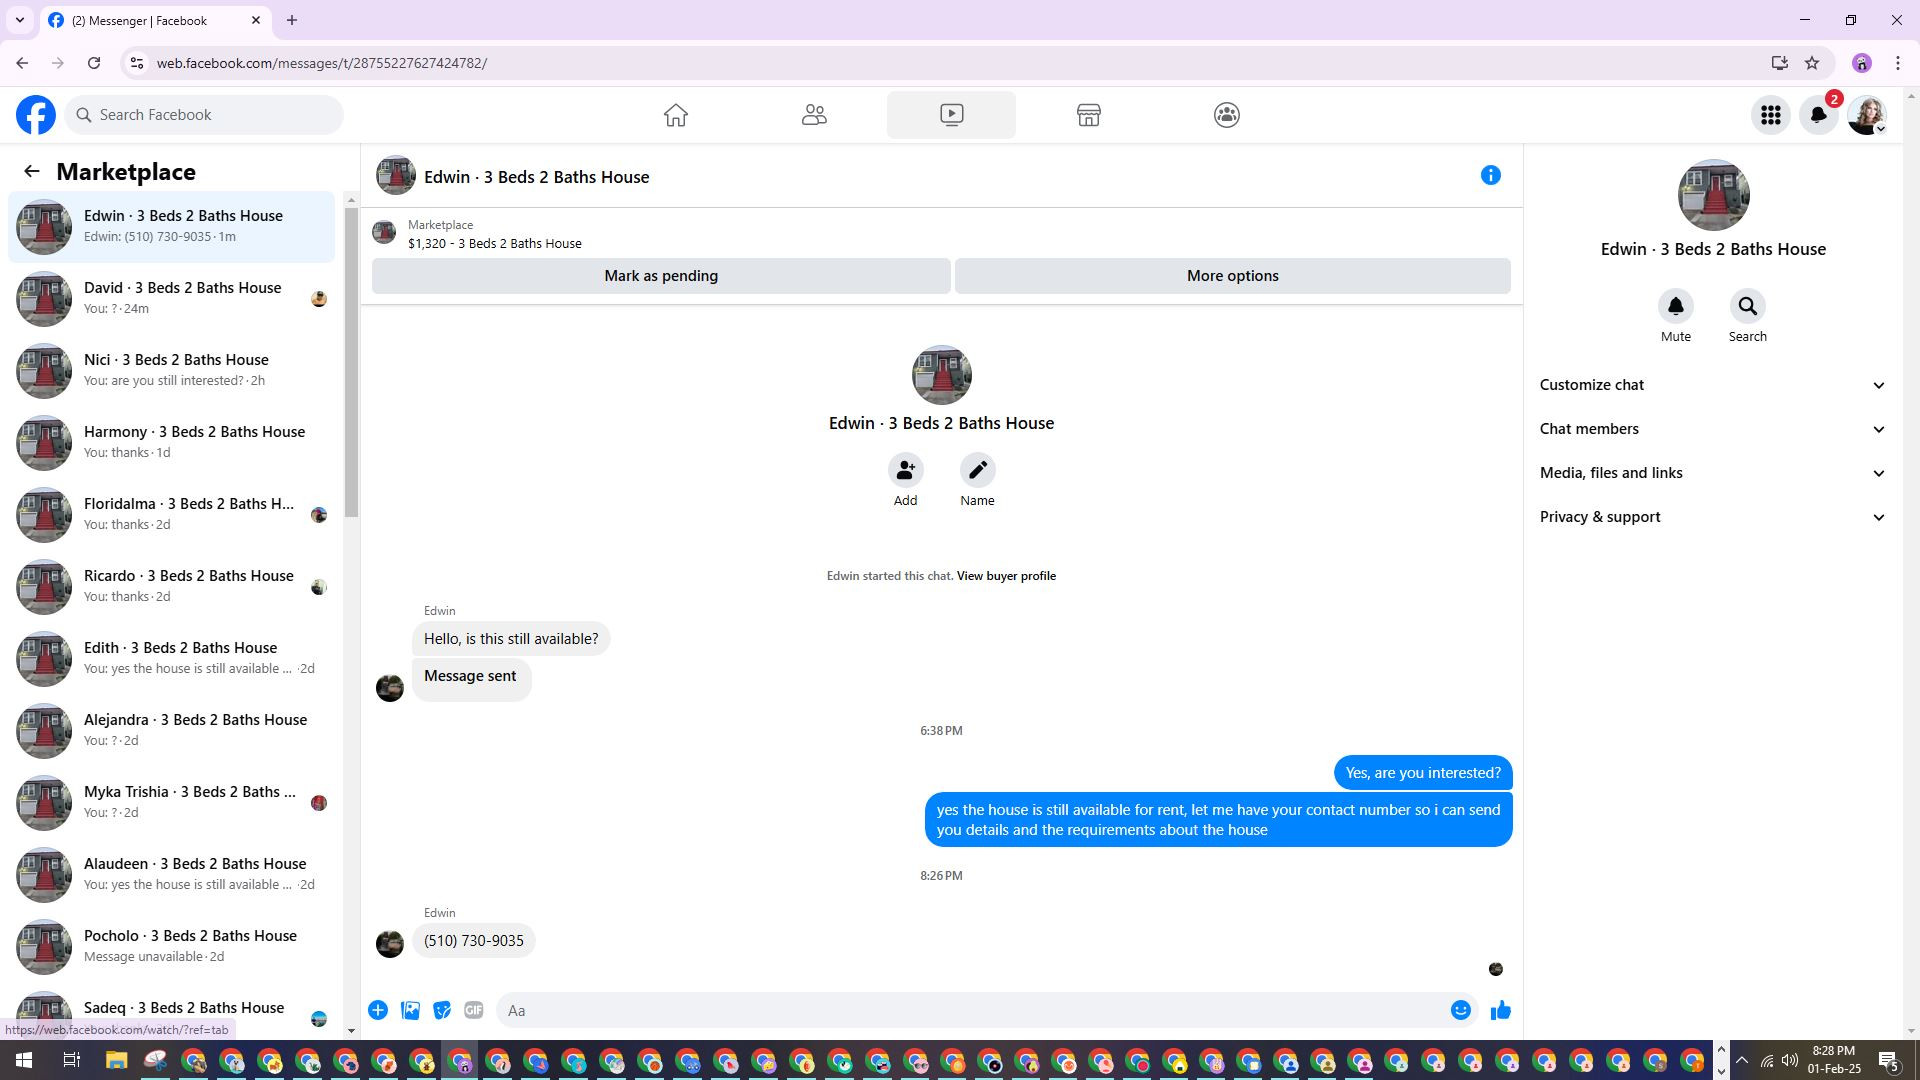The width and height of the screenshot is (1920, 1080).
Task: Attach a photo using the image icon
Action: pyautogui.click(x=410, y=1010)
